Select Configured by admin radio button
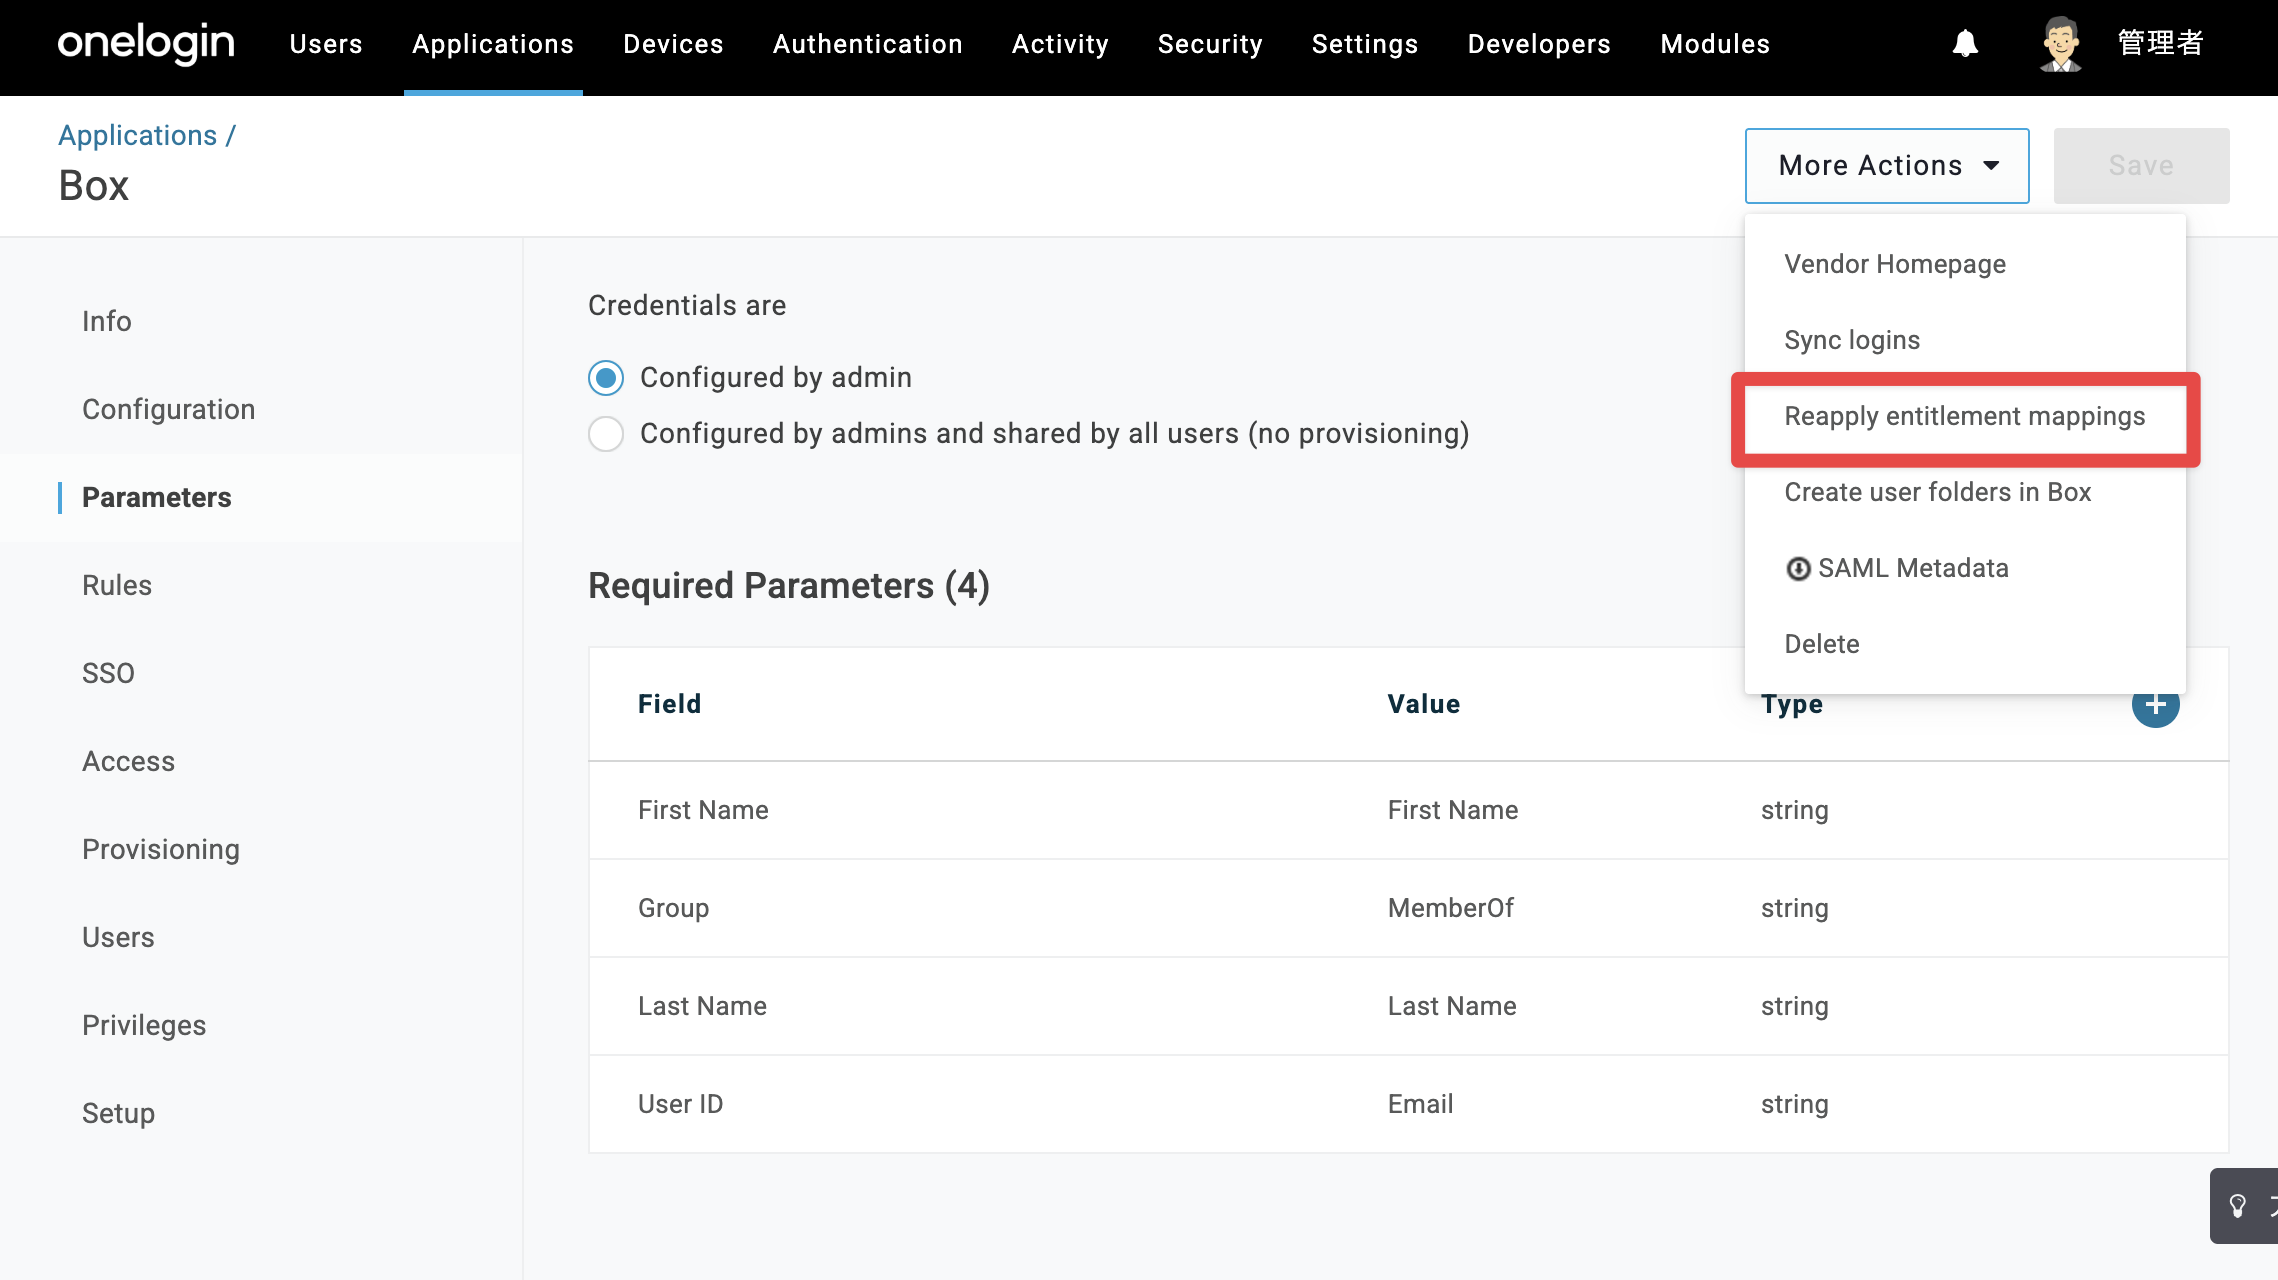Viewport: 2278px width, 1280px height. pyautogui.click(x=606, y=378)
